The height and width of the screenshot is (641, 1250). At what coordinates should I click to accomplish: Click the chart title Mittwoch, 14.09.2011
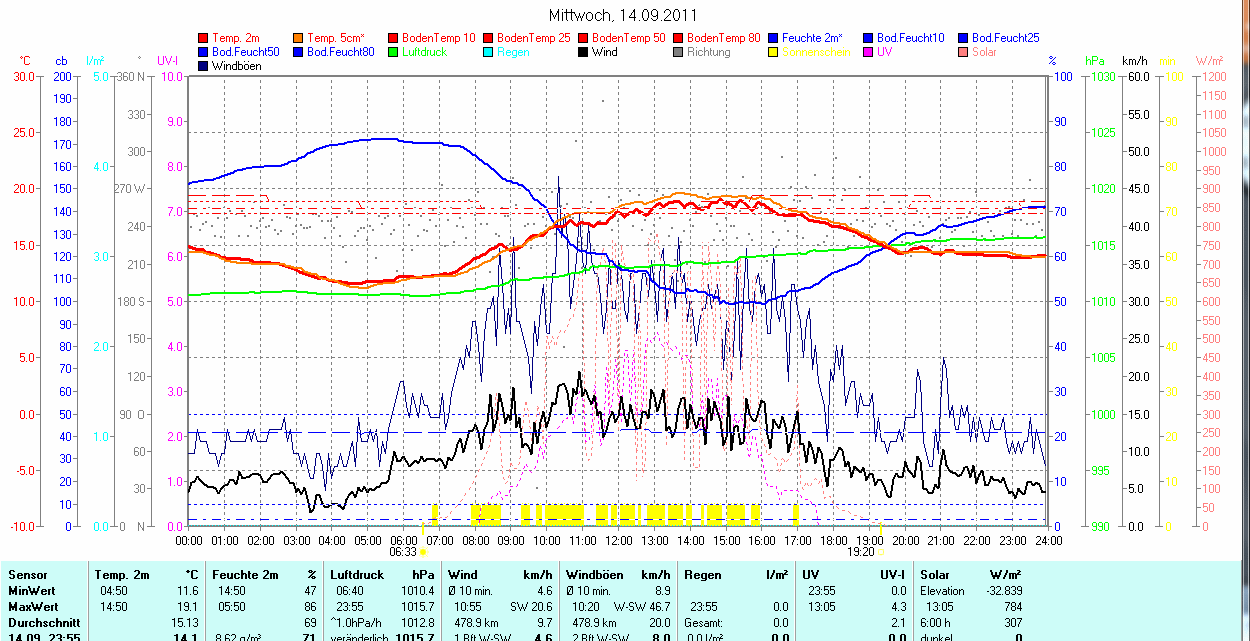click(624, 15)
